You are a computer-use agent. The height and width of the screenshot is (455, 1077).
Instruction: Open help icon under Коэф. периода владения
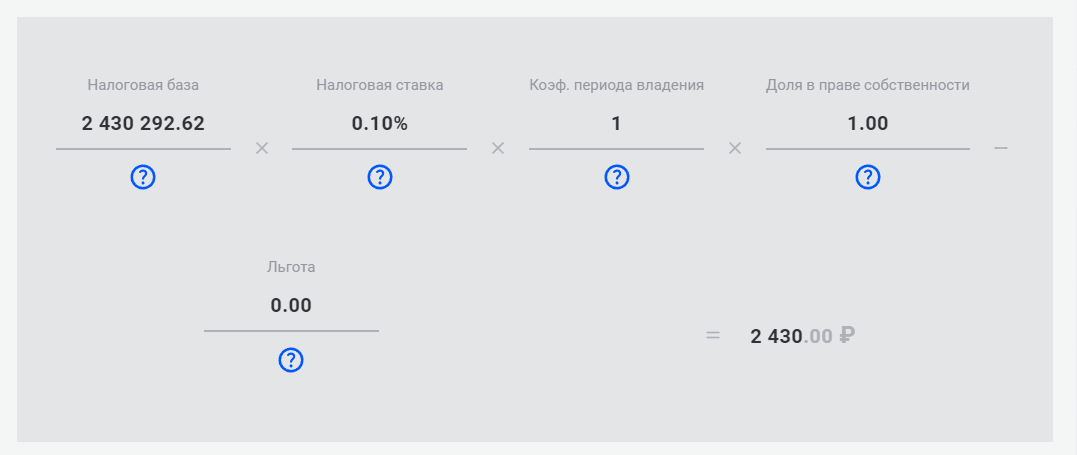[617, 177]
